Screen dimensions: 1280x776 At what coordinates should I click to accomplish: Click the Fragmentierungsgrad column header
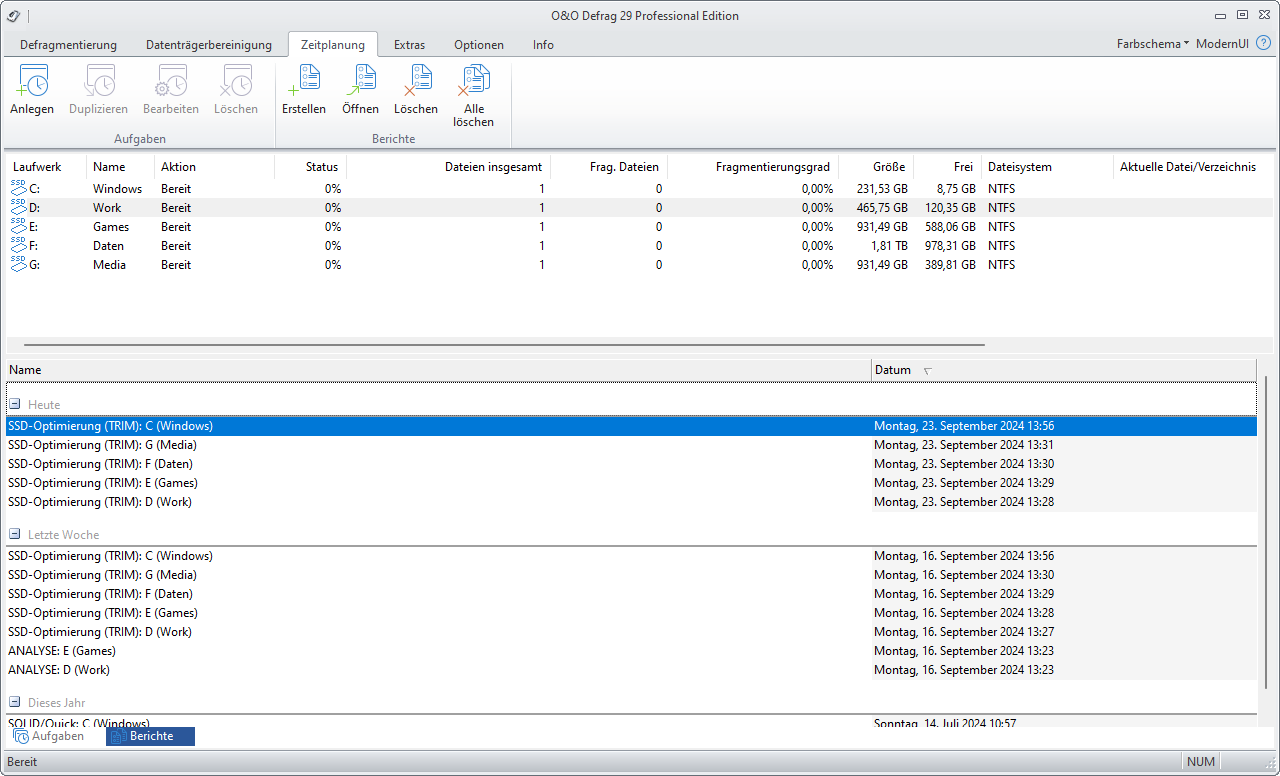[x=753, y=167]
